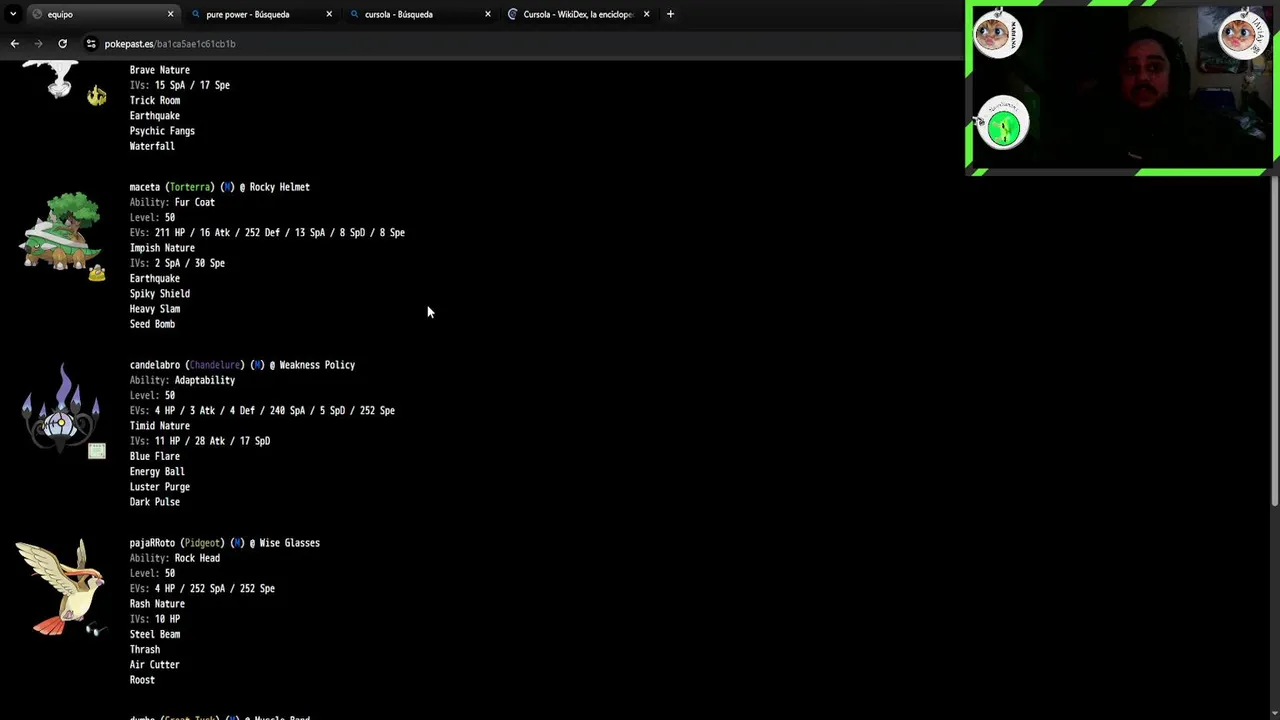The height and width of the screenshot is (720, 1280).
Task: Click the favicon of the equipo tab
Action: click(x=37, y=14)
